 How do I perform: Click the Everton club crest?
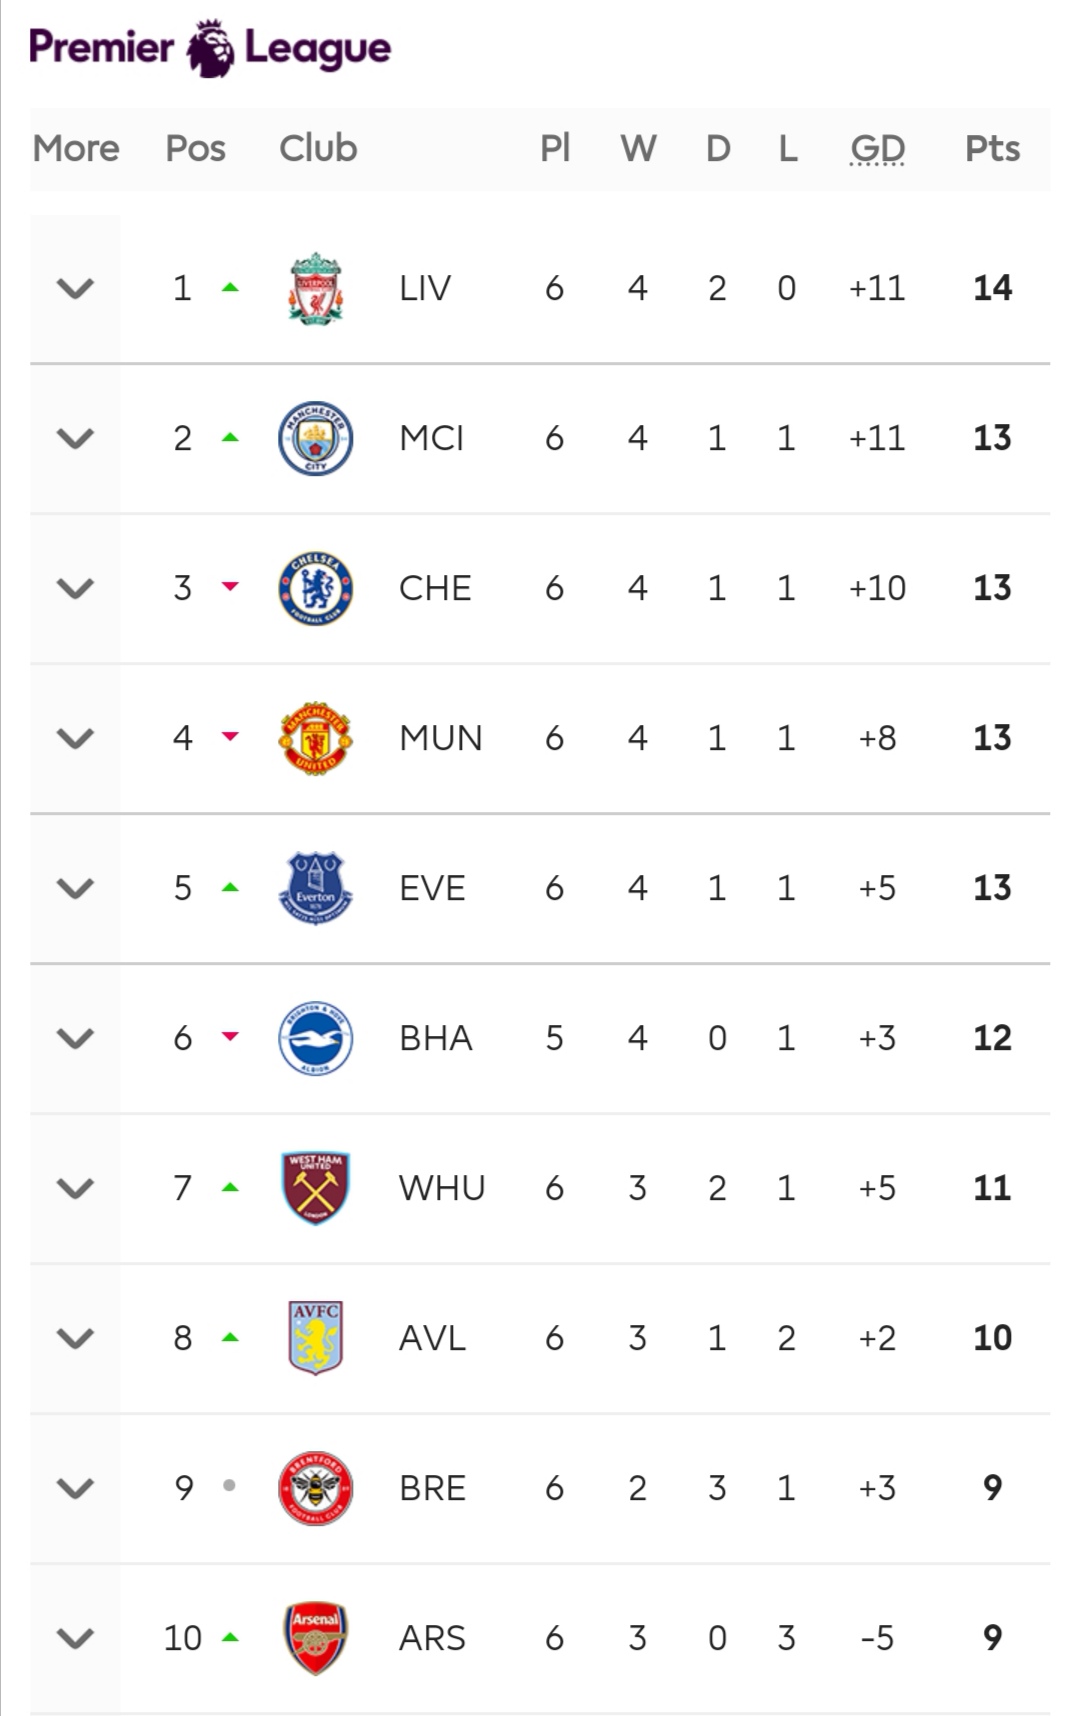[x=315, y=888]
